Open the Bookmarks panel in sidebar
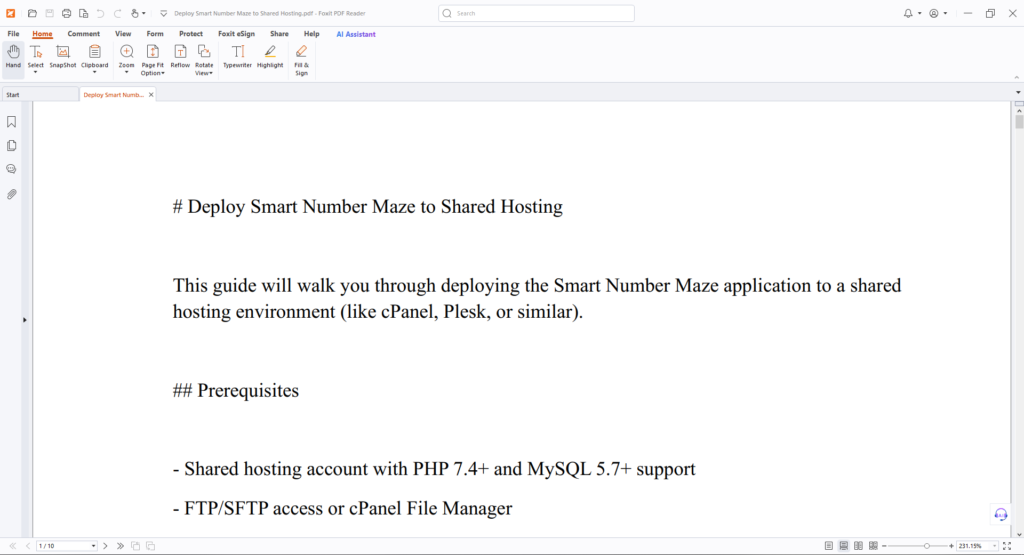Screen dimensions: 1024x555 12,122
